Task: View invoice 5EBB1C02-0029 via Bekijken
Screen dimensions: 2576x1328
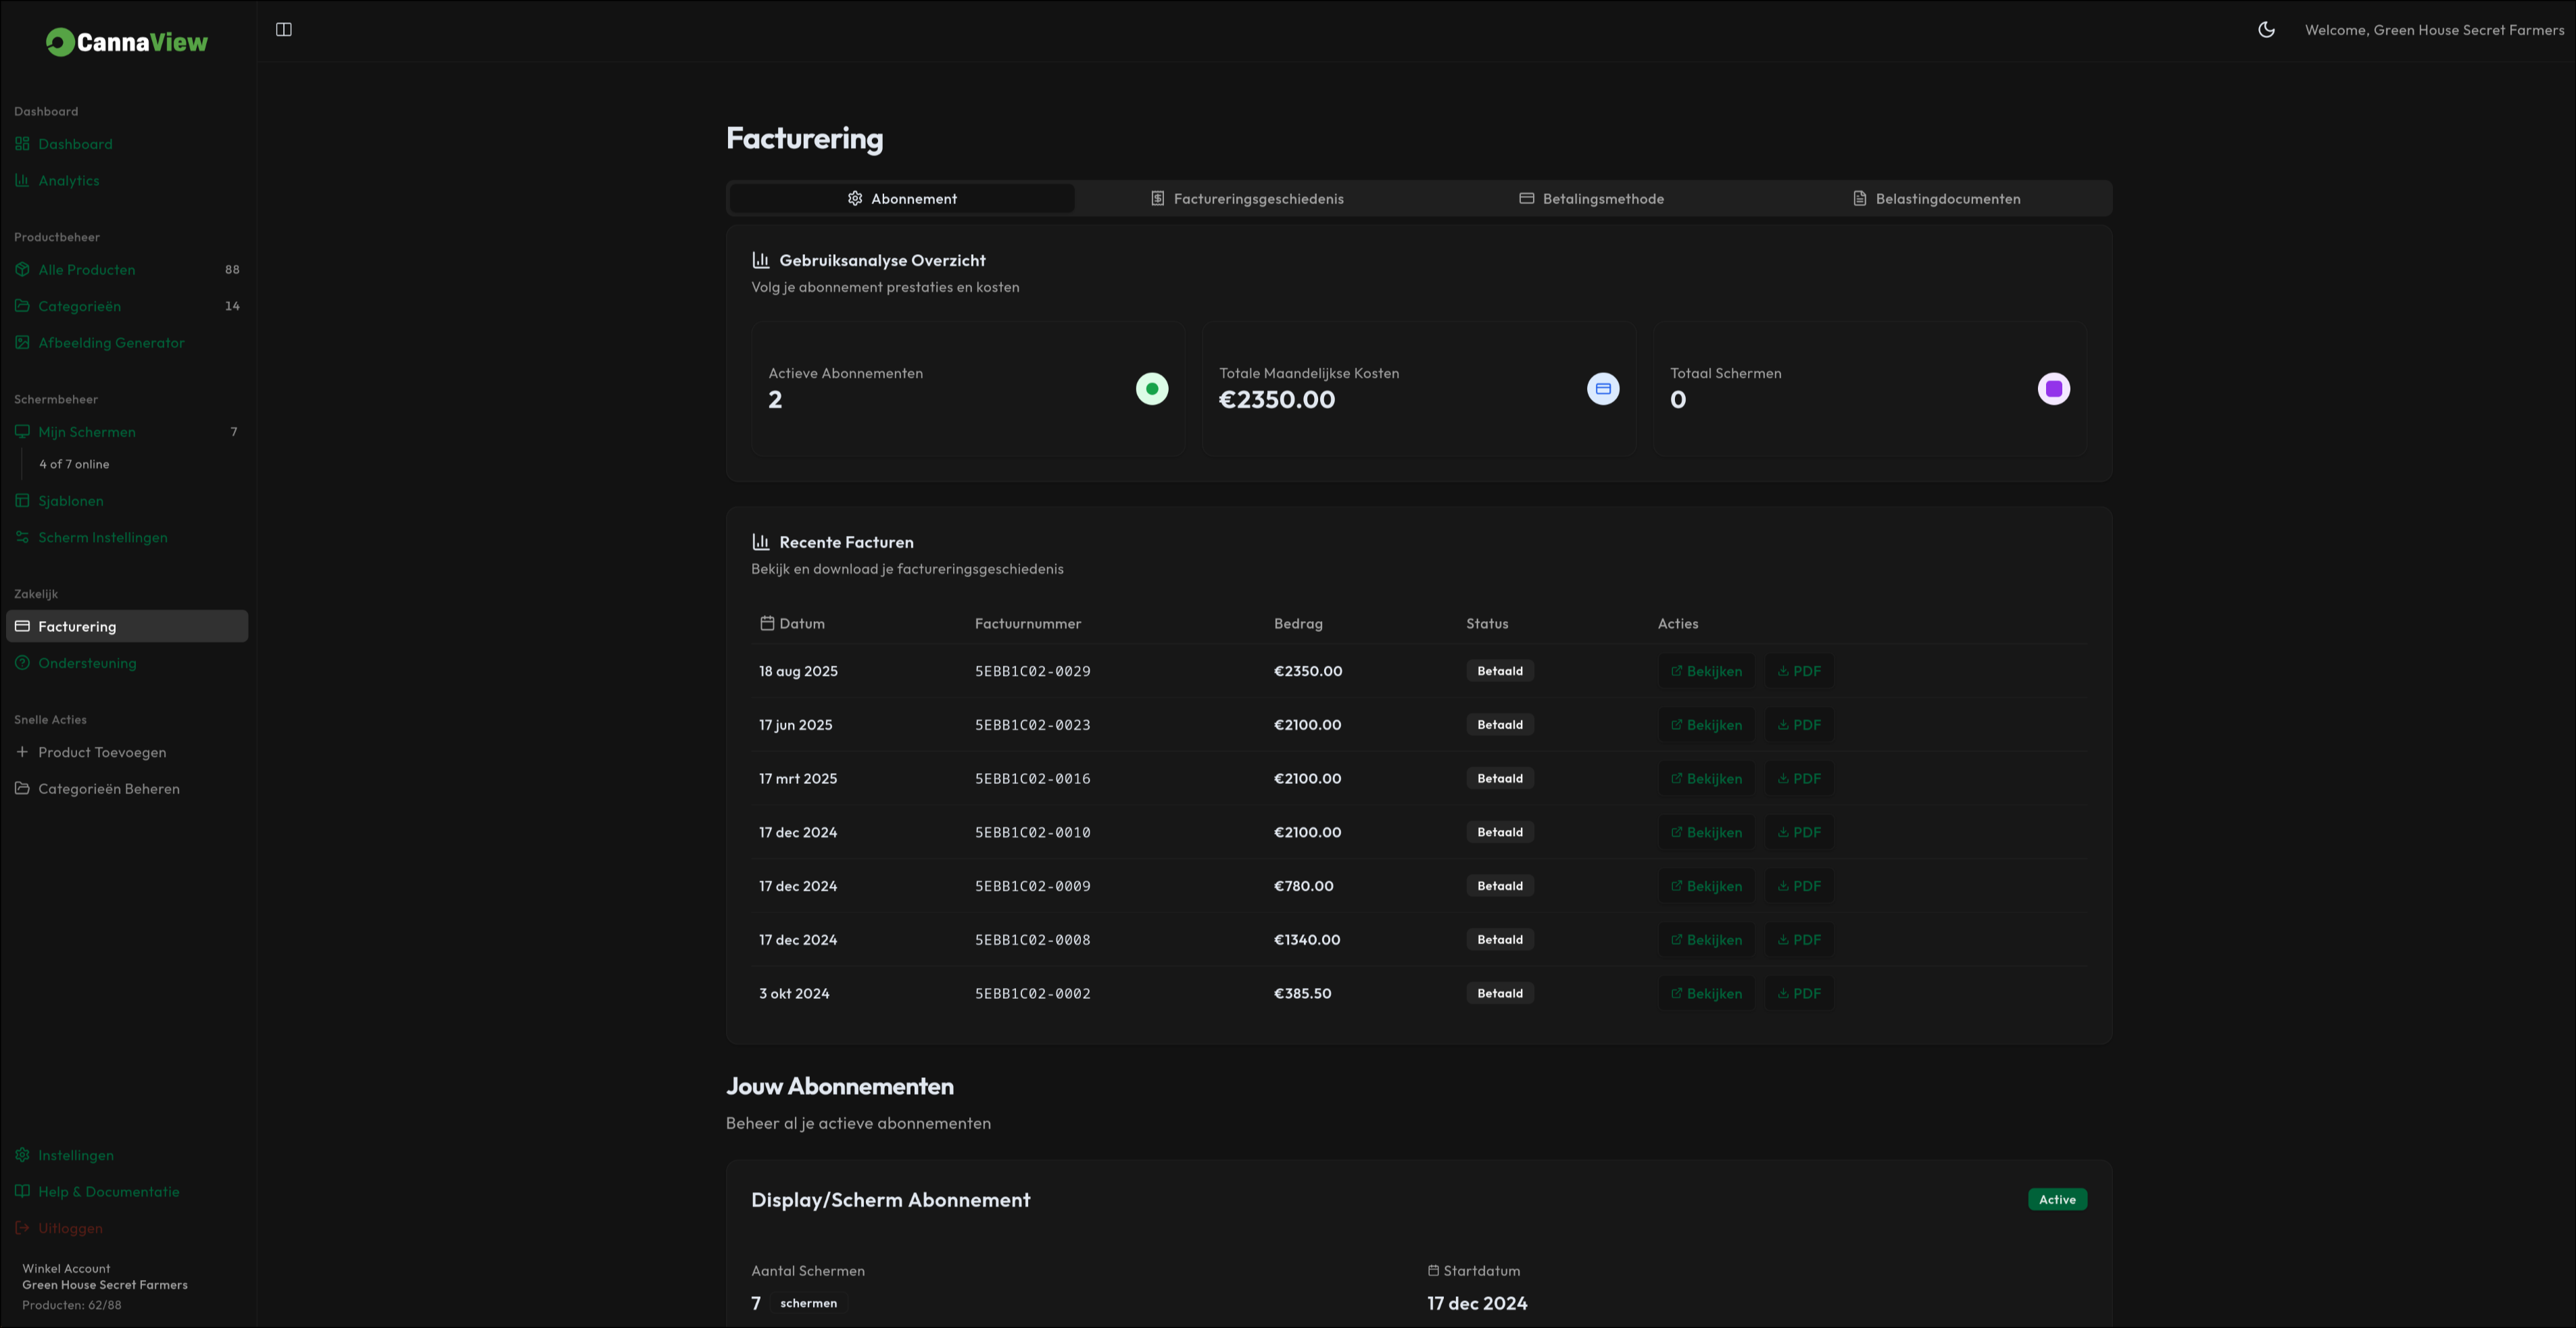Action: pyautogui.click(x=1706, y=671)
